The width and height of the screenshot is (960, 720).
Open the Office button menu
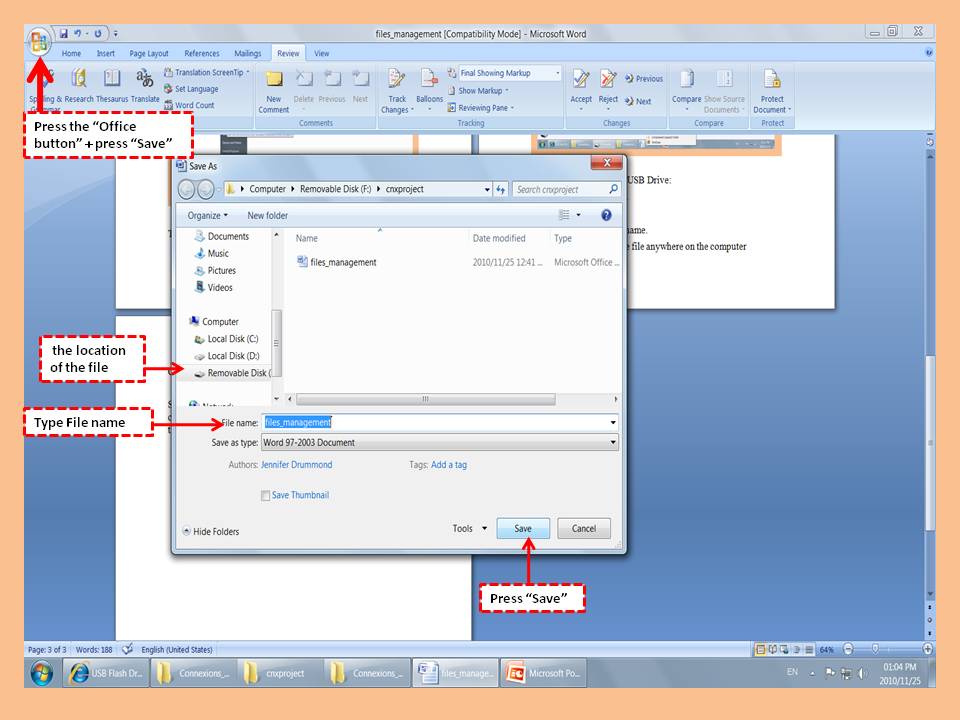(39, 42)
